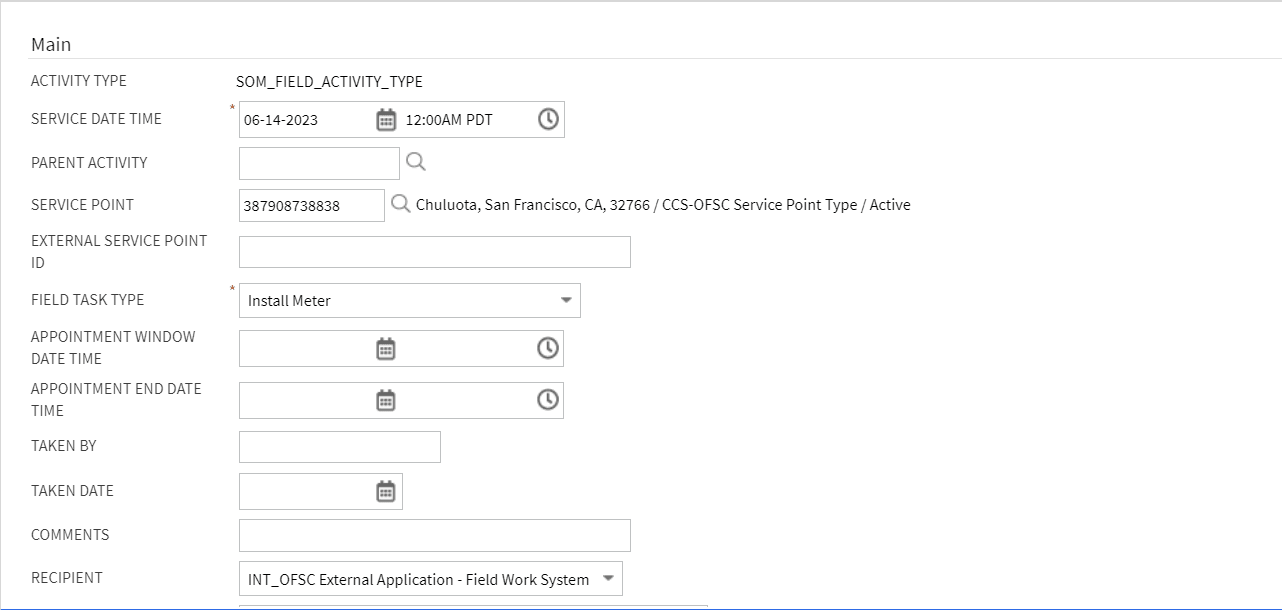The width and height of the screenshot is (1282, 610).
Task: Click the SOM_FIELD_ACTIVITY_TYPE value text
Action: (x=329, y=82)
